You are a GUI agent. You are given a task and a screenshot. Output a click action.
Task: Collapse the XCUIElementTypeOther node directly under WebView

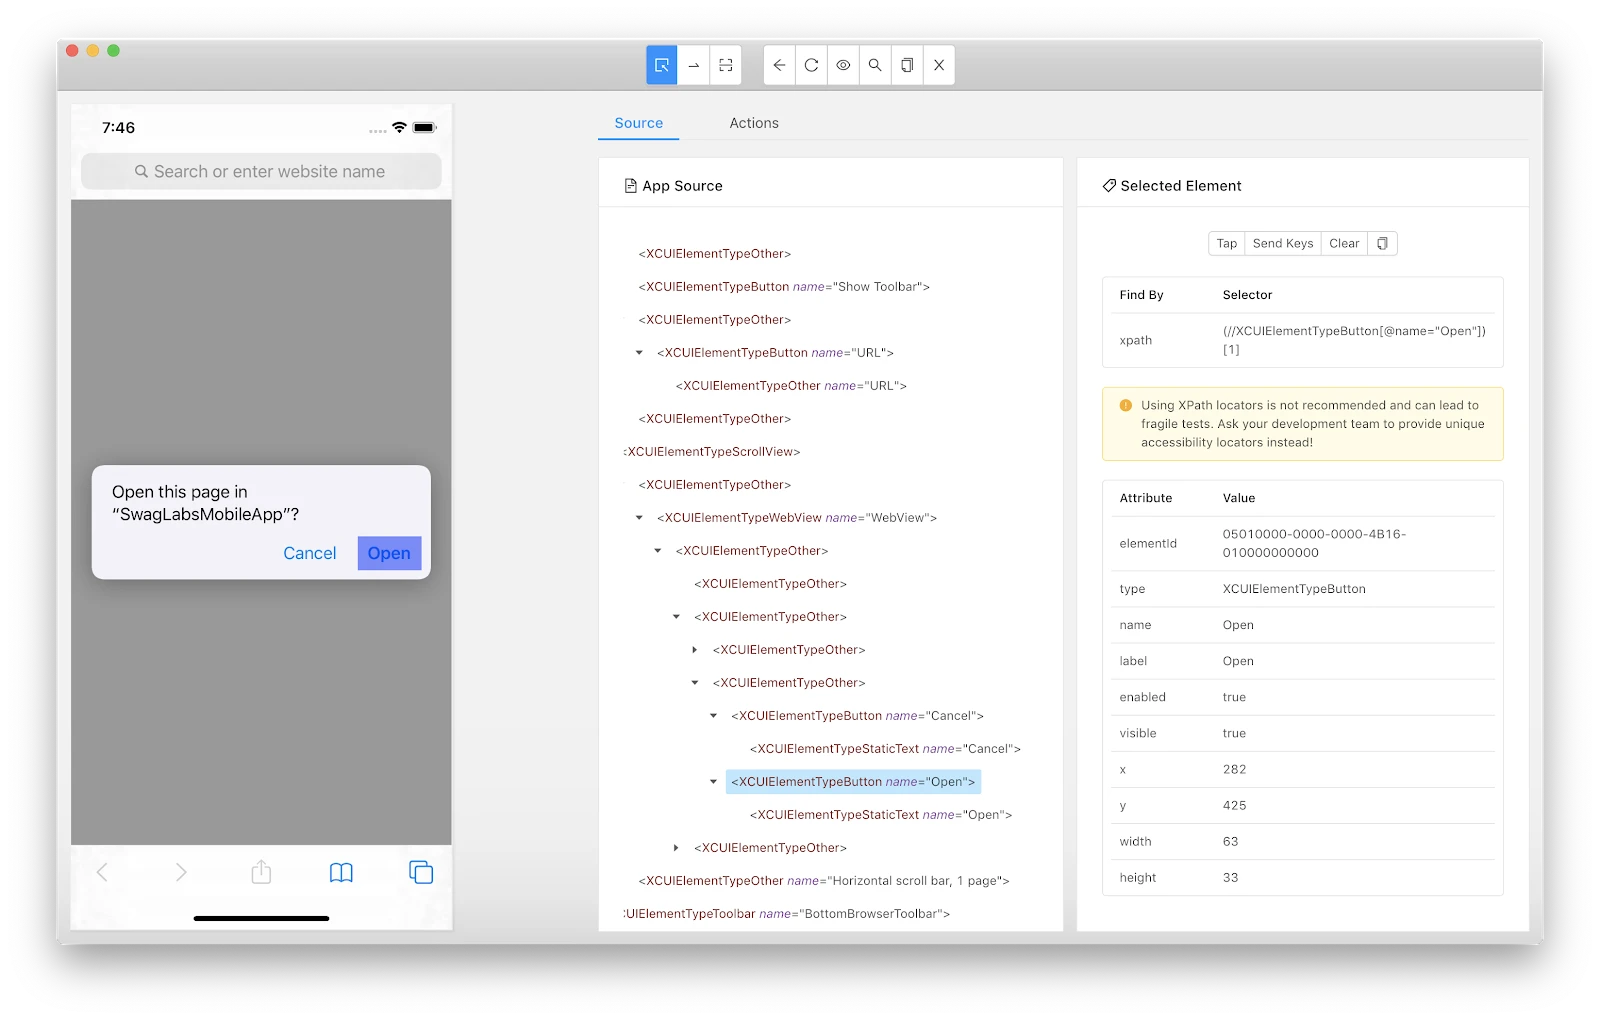(658, 551)
